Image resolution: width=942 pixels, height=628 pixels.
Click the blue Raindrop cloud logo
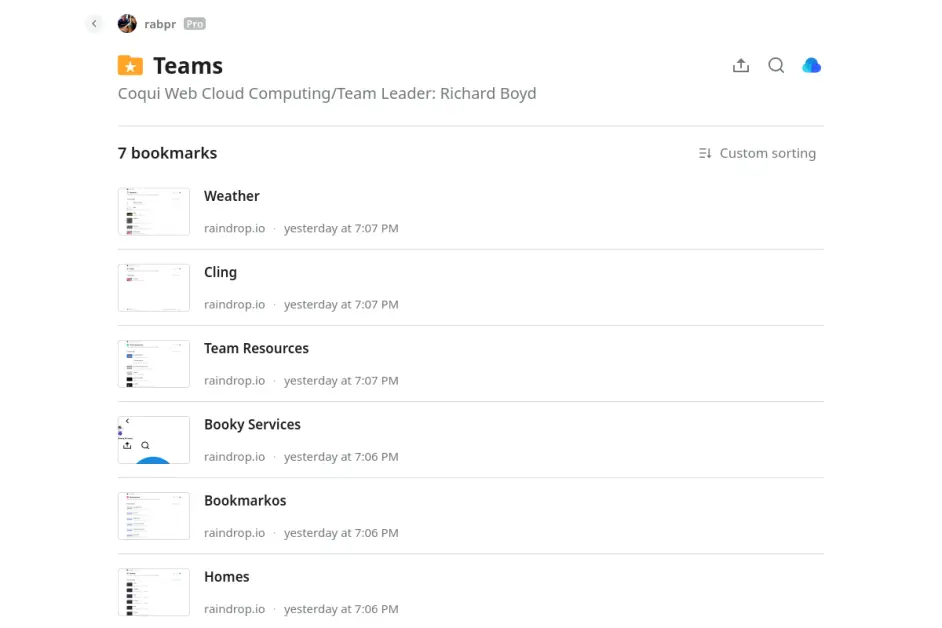[812, 66]
